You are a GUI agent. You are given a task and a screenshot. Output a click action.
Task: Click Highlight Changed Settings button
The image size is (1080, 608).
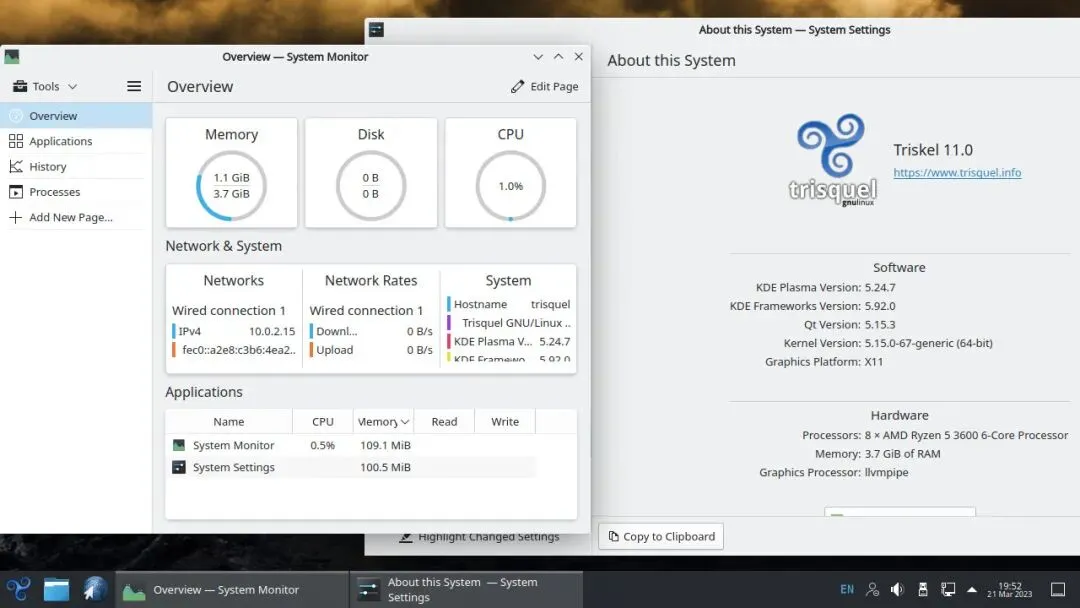[x=480, y=537]
